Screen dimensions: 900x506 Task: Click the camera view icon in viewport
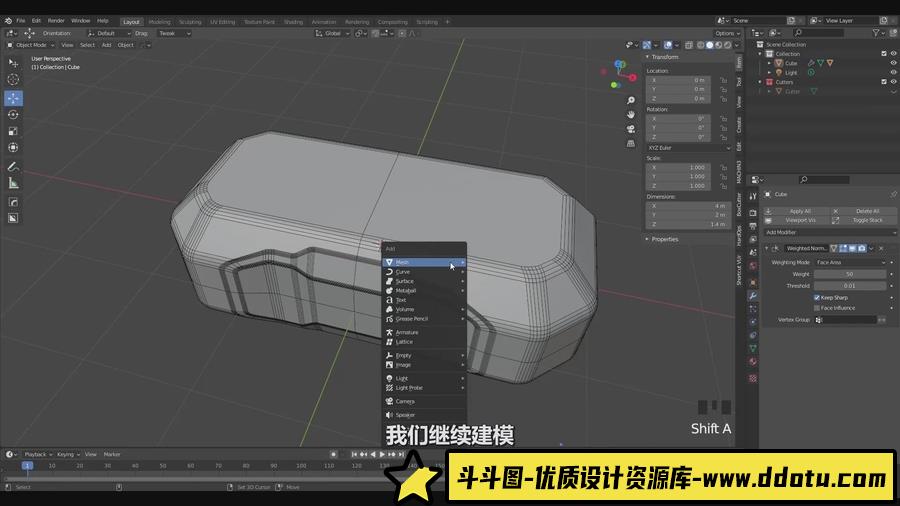tap(631, 129)
